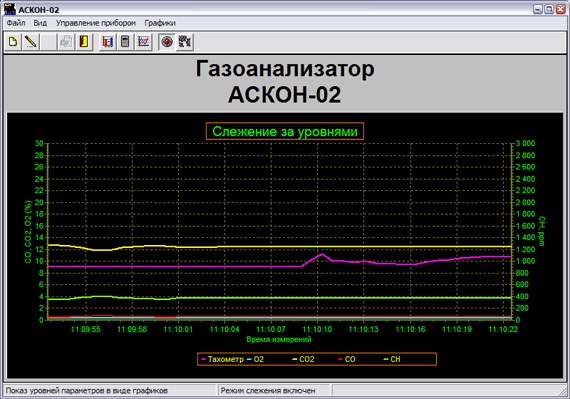
Task: Toggle the Тахометр series in the legend
Action: click(x=222, y=359)
